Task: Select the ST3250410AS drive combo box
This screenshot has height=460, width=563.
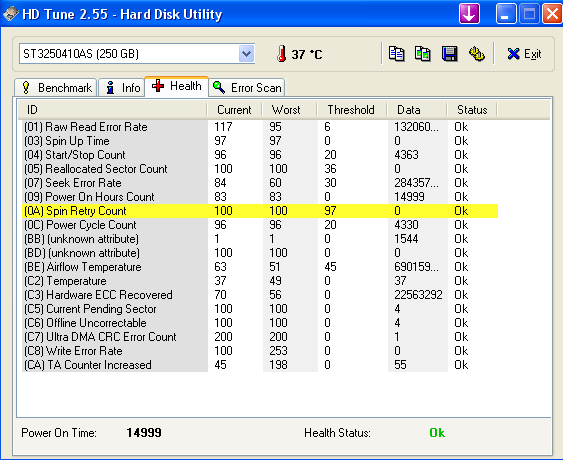Action: click(x=137, y=54)
